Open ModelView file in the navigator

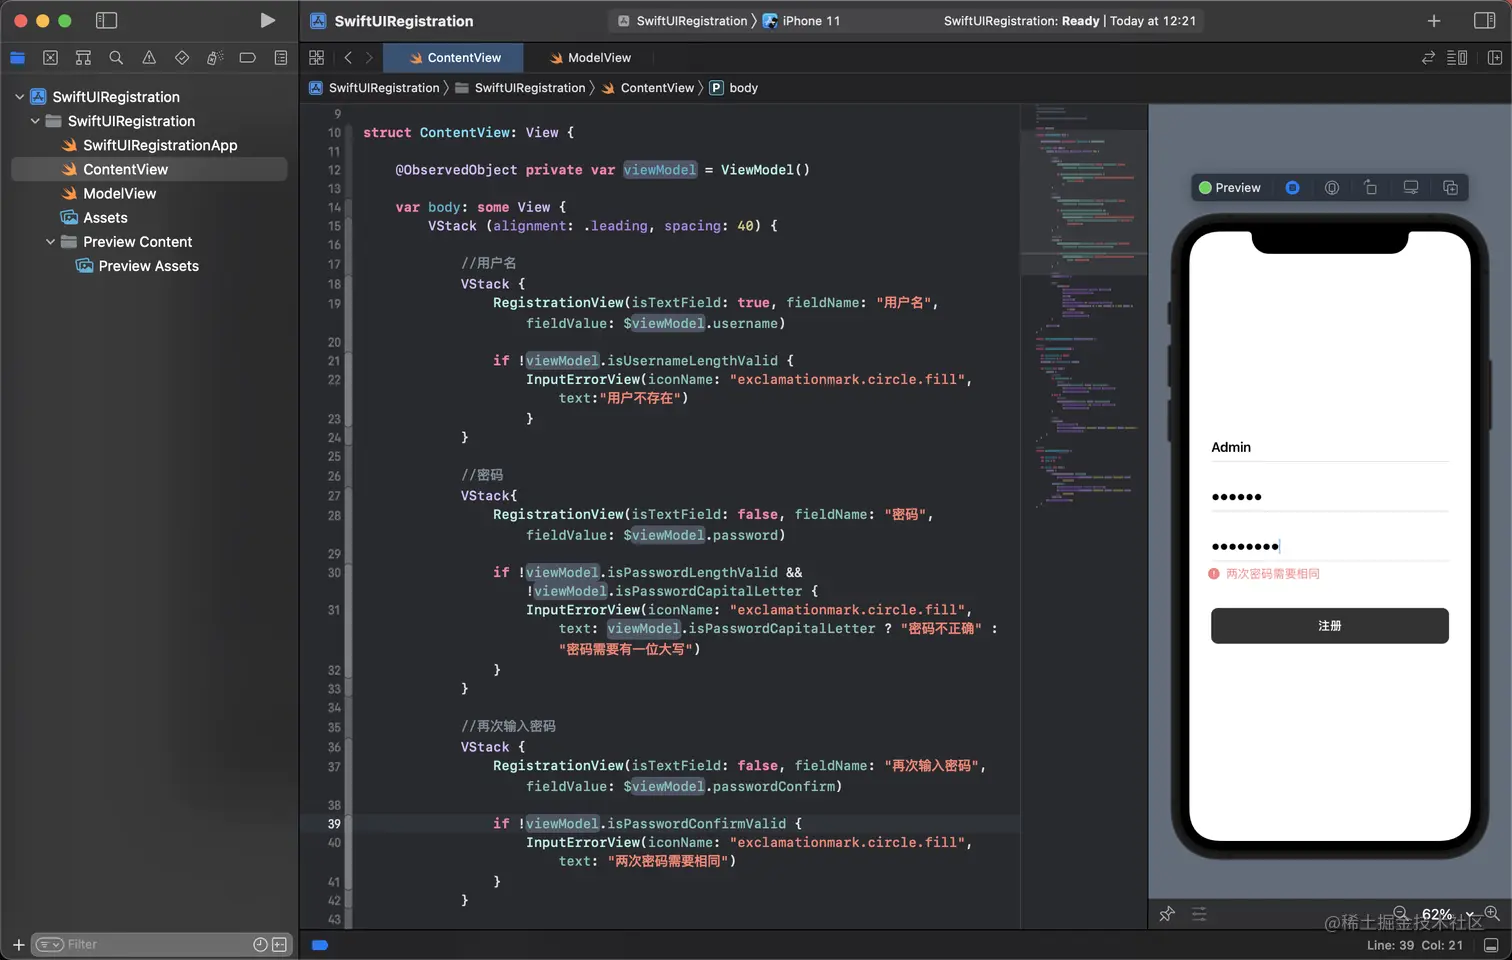108,193
